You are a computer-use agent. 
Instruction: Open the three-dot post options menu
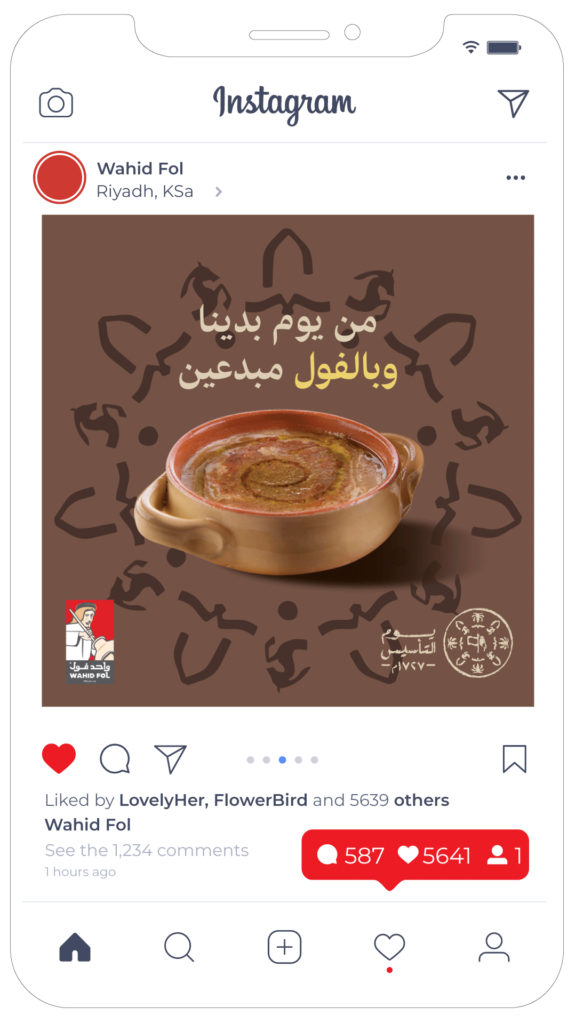tap(515, 178)
